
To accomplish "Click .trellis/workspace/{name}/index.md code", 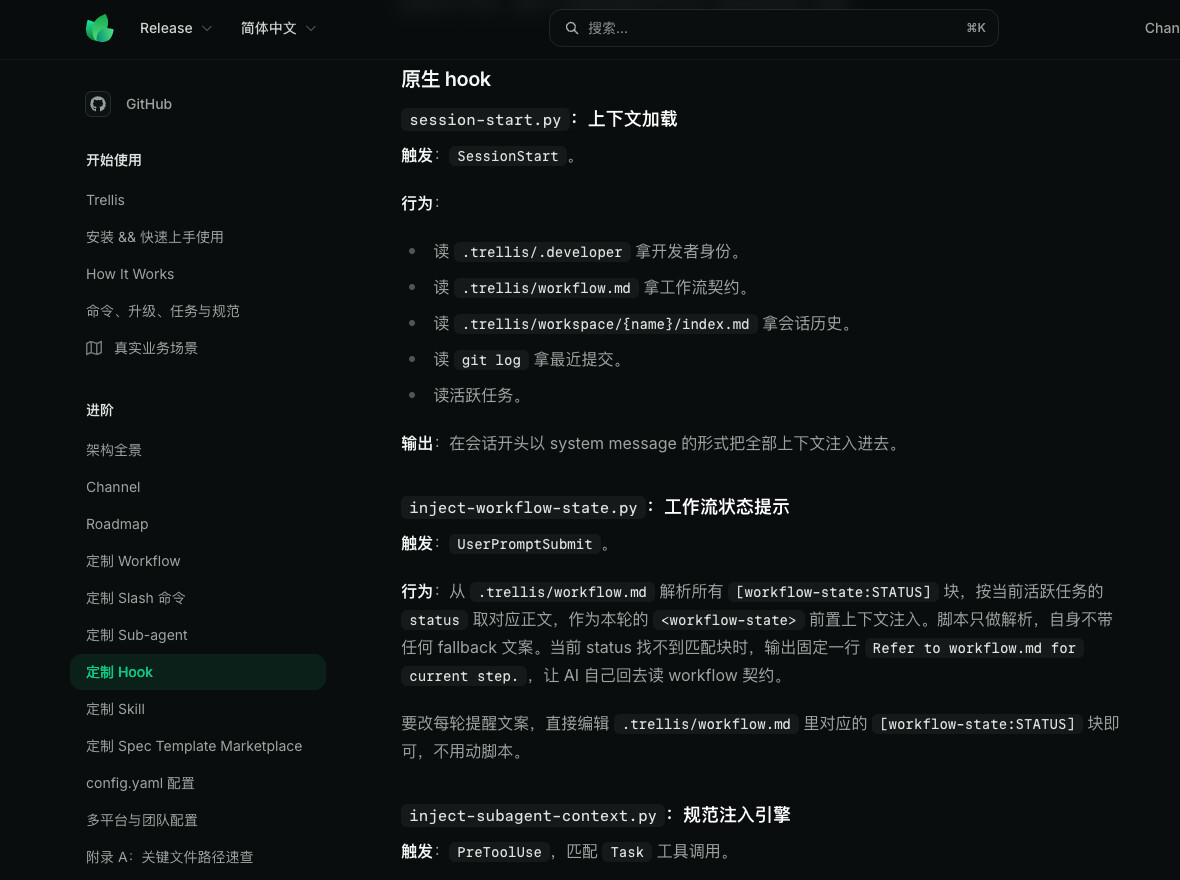I will point(606,324).
